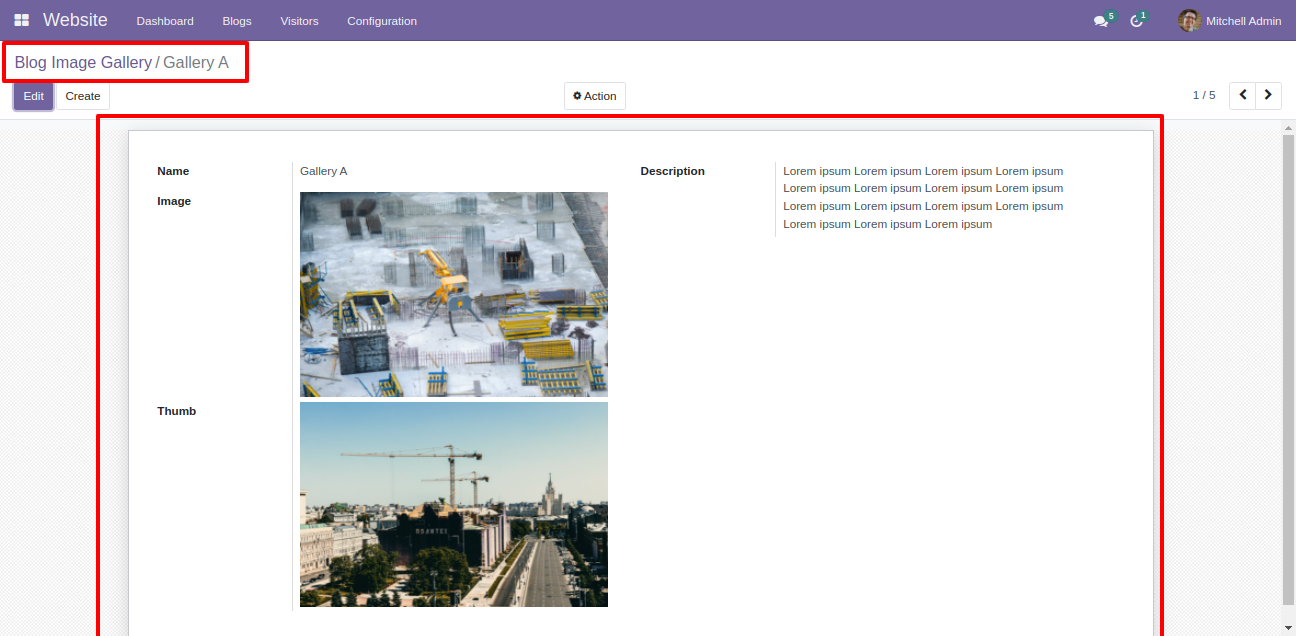1296x636 pixels.
Task: Click the vertical scrollbar thumb
Action: click(1288, 368)
